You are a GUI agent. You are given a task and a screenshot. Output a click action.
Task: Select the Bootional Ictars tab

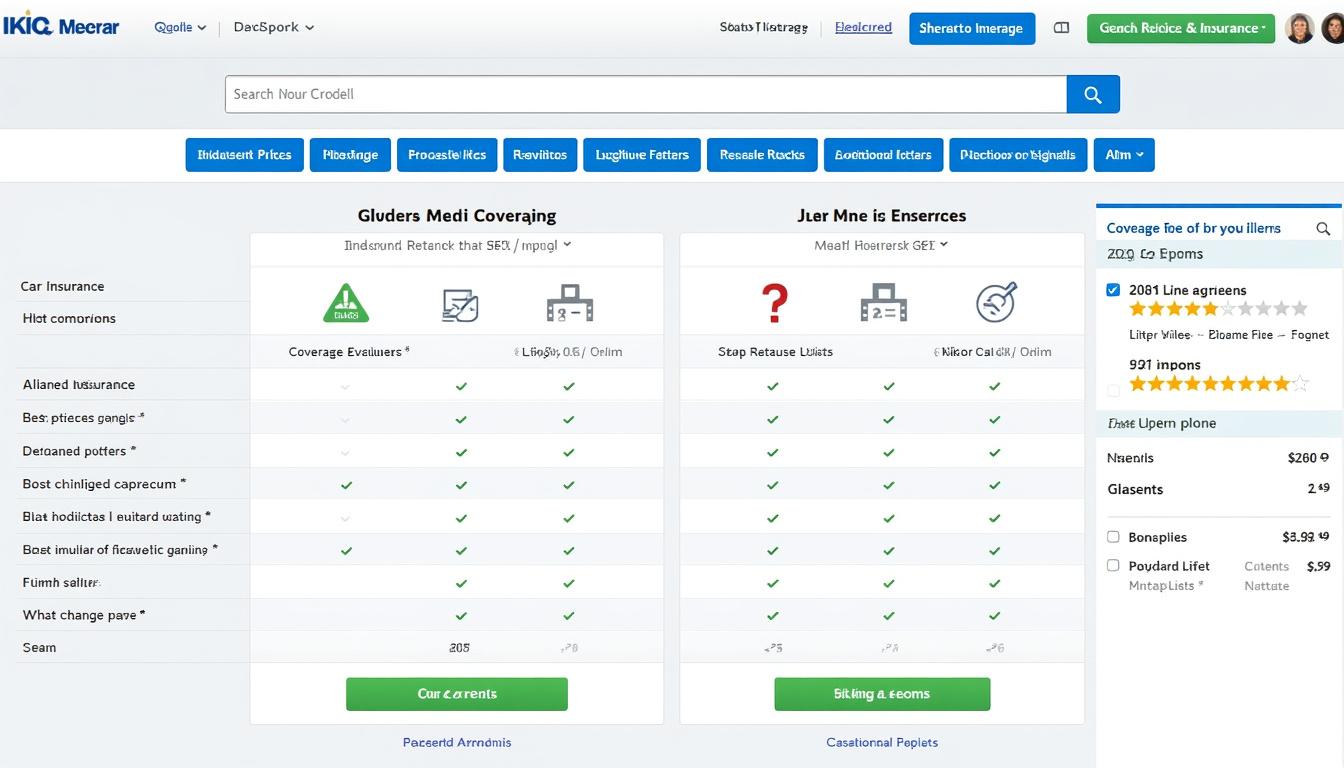pyautogui.click(x=883, y=155)
